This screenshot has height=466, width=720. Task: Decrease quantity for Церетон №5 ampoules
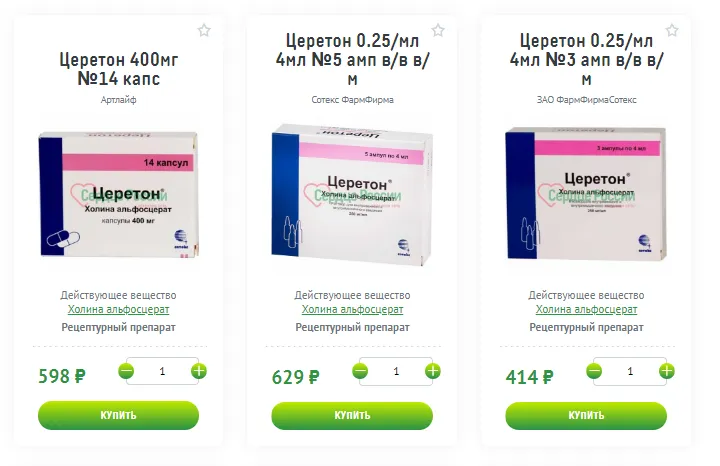click(x=360, y=371)
